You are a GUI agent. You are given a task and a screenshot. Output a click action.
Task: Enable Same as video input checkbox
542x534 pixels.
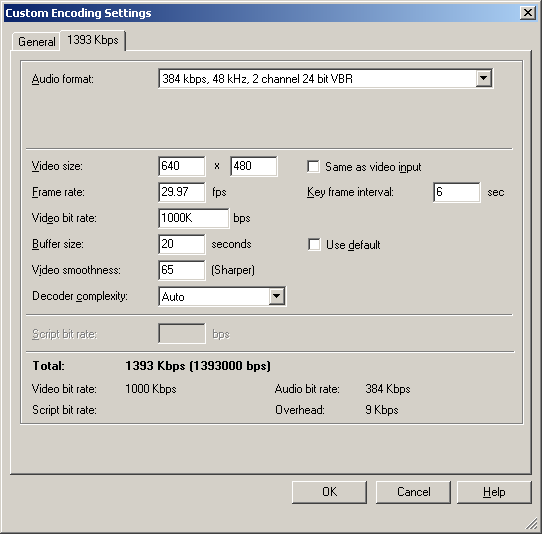313,167
